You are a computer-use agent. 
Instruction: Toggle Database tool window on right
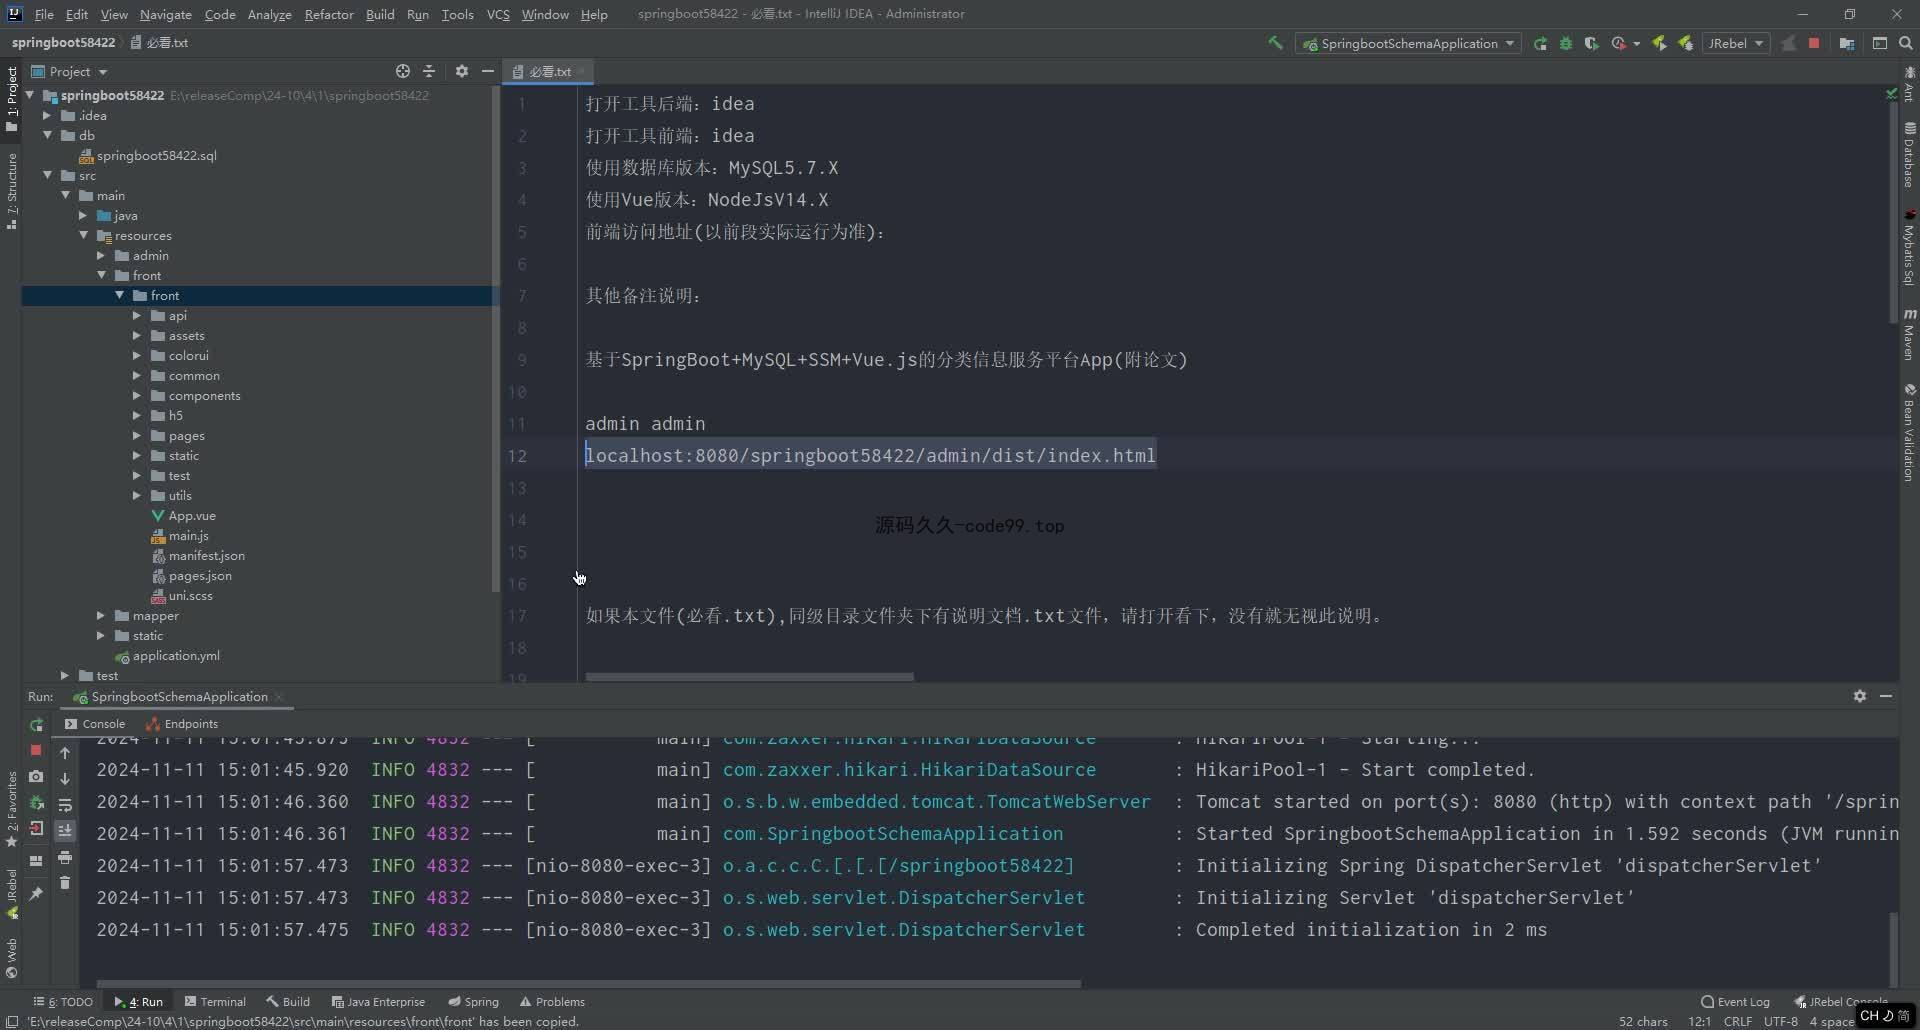click(1908, 155)
